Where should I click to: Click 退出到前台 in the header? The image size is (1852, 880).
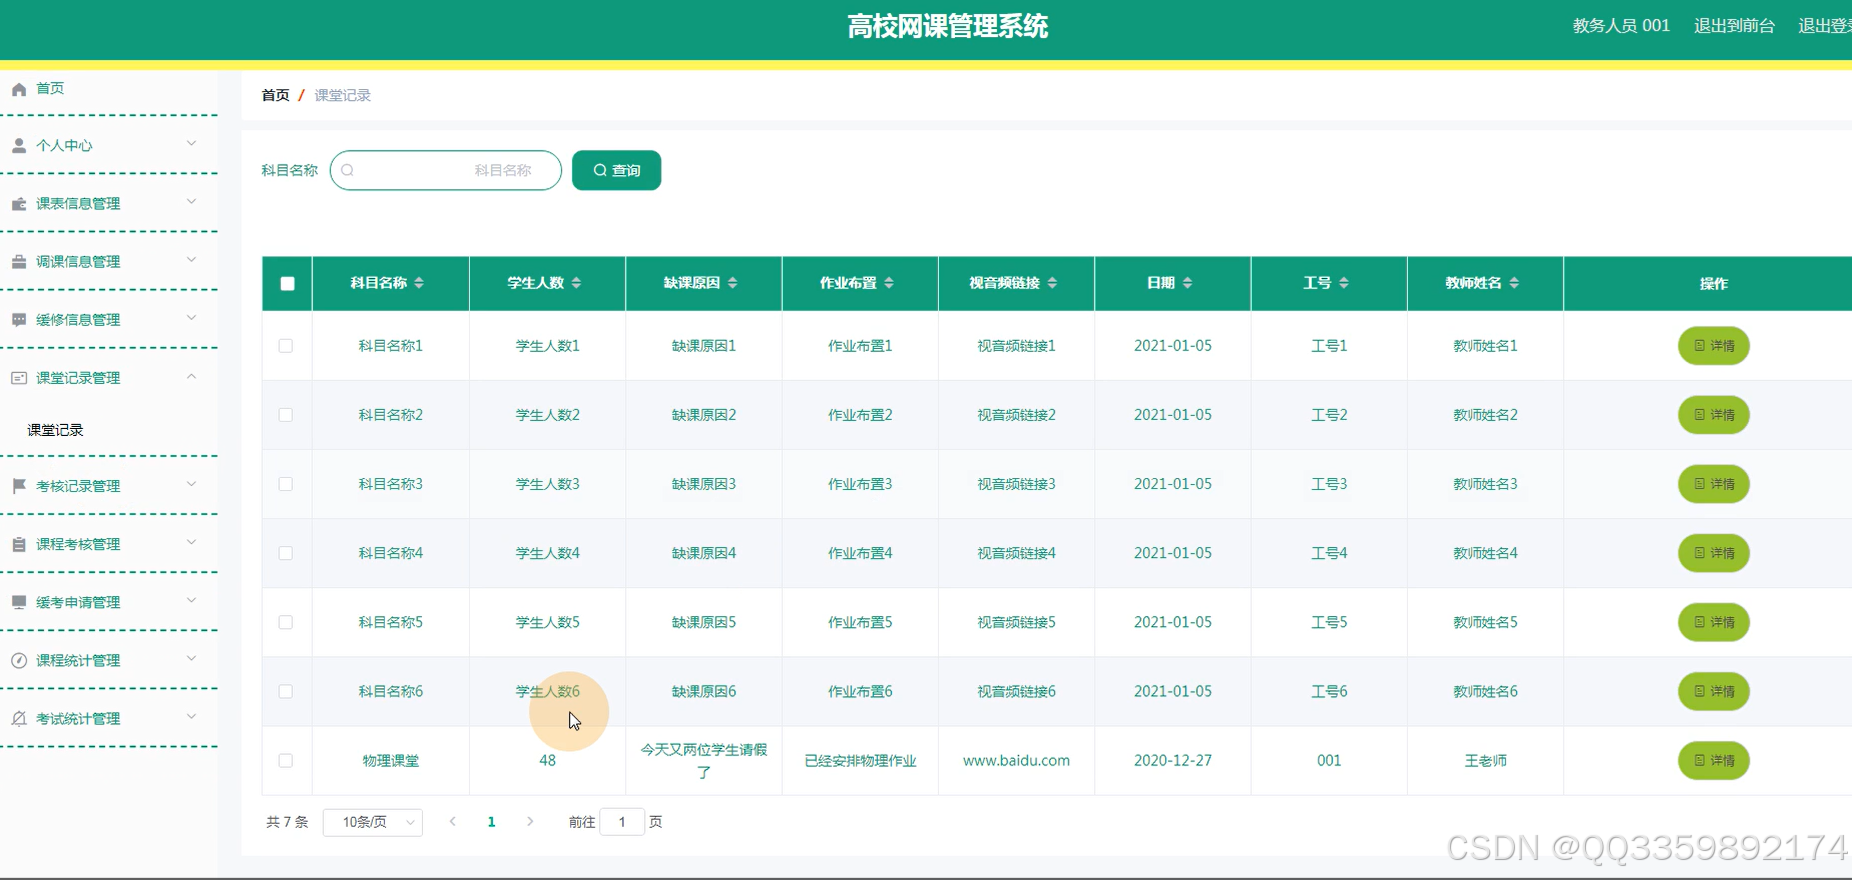pos(1734,26)
